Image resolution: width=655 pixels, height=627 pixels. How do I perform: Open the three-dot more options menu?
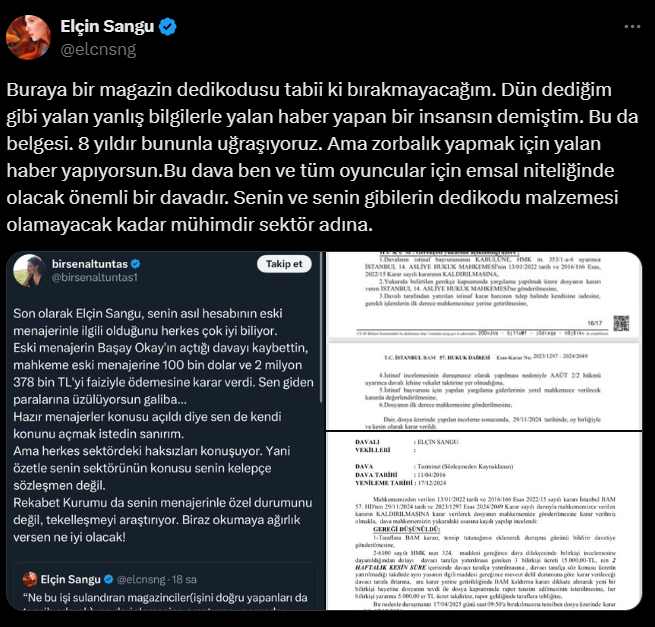point(632,27)
